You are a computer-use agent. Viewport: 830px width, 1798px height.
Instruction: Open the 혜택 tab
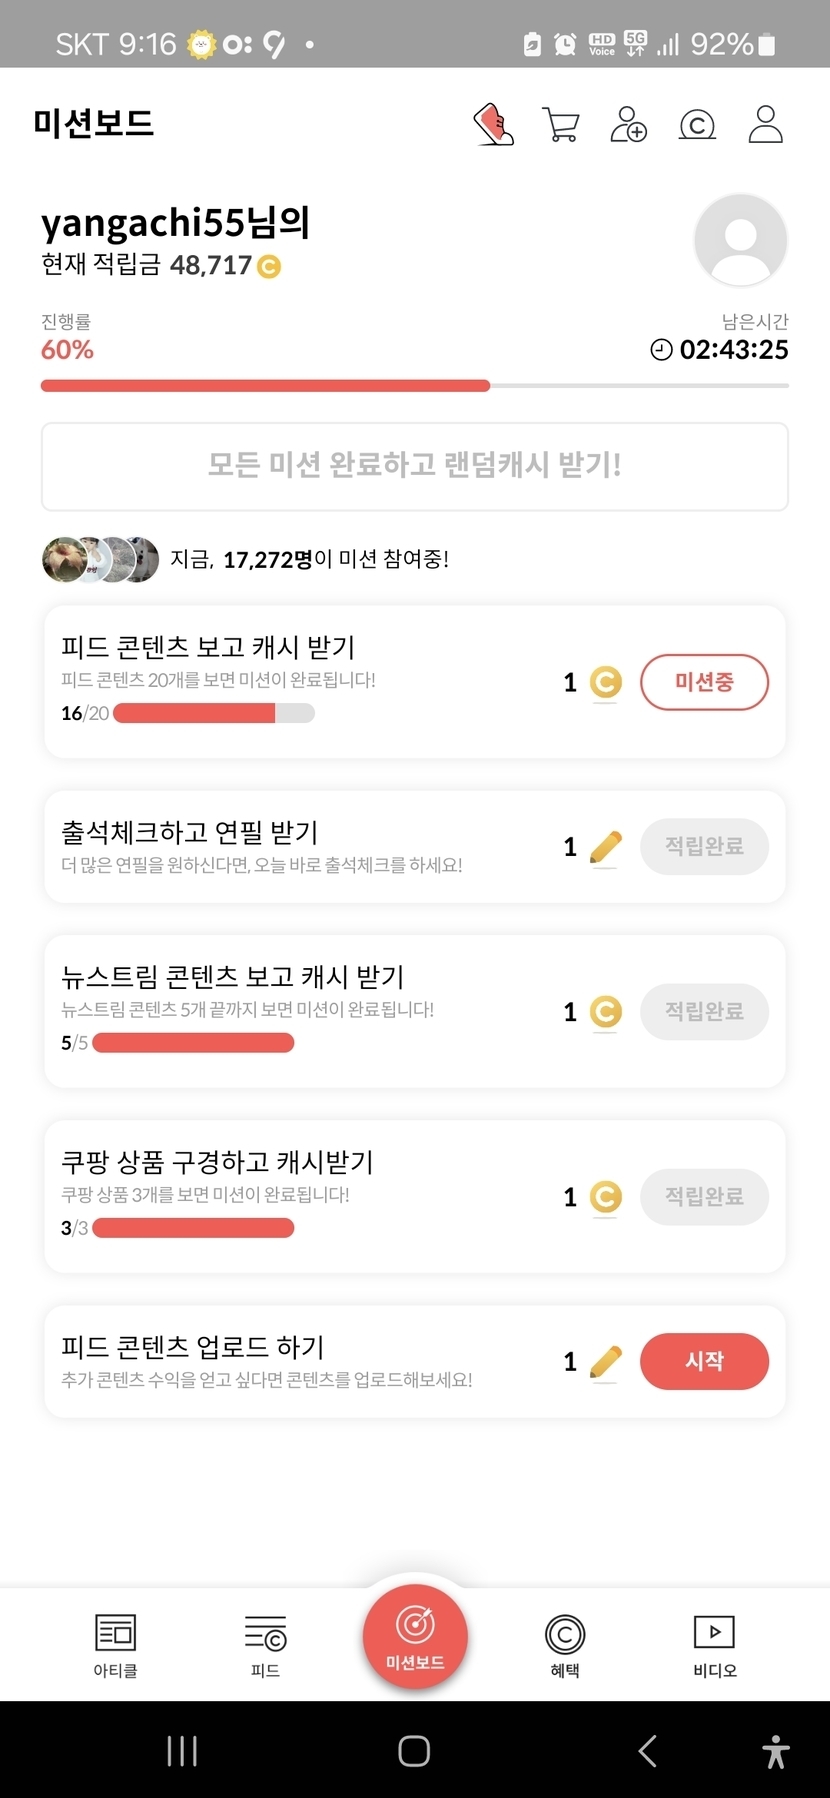click(x=565, y=1645)
